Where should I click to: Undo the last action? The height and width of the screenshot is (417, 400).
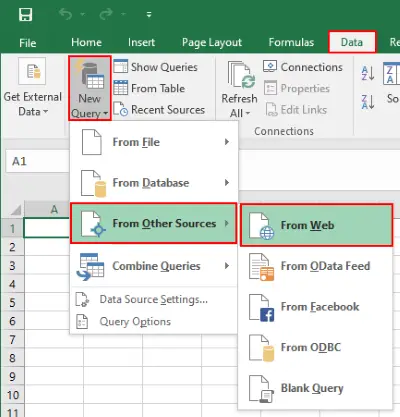pos(65,14)
